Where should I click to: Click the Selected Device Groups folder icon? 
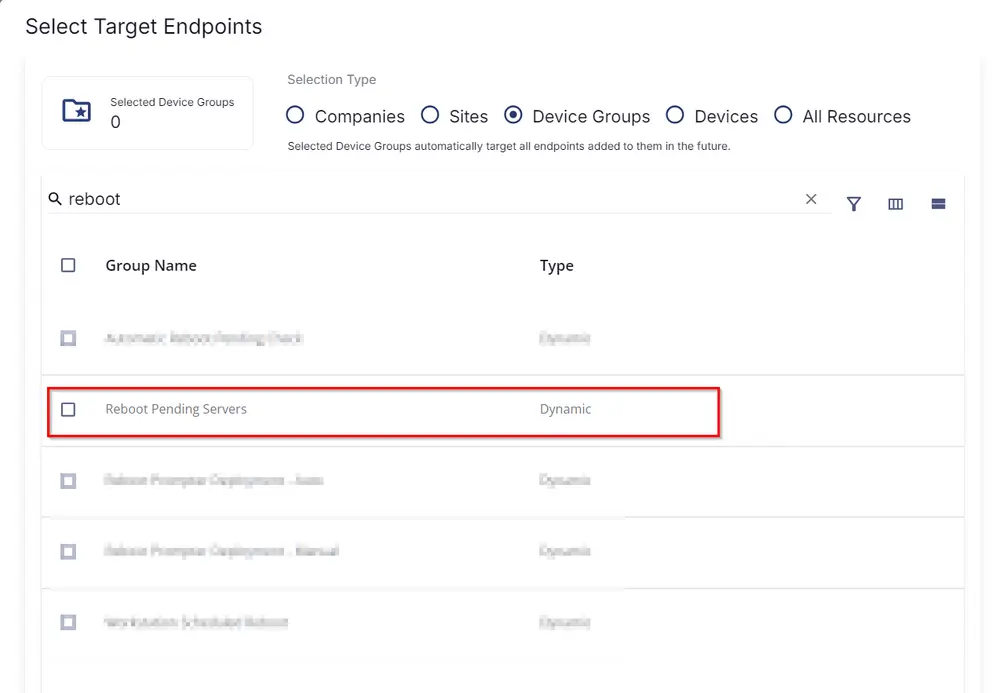click(x=77, y=111)
